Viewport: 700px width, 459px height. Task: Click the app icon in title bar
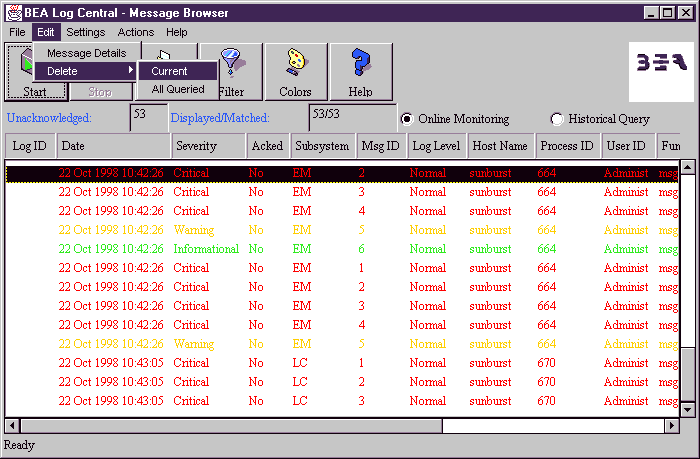click(13, 13)
